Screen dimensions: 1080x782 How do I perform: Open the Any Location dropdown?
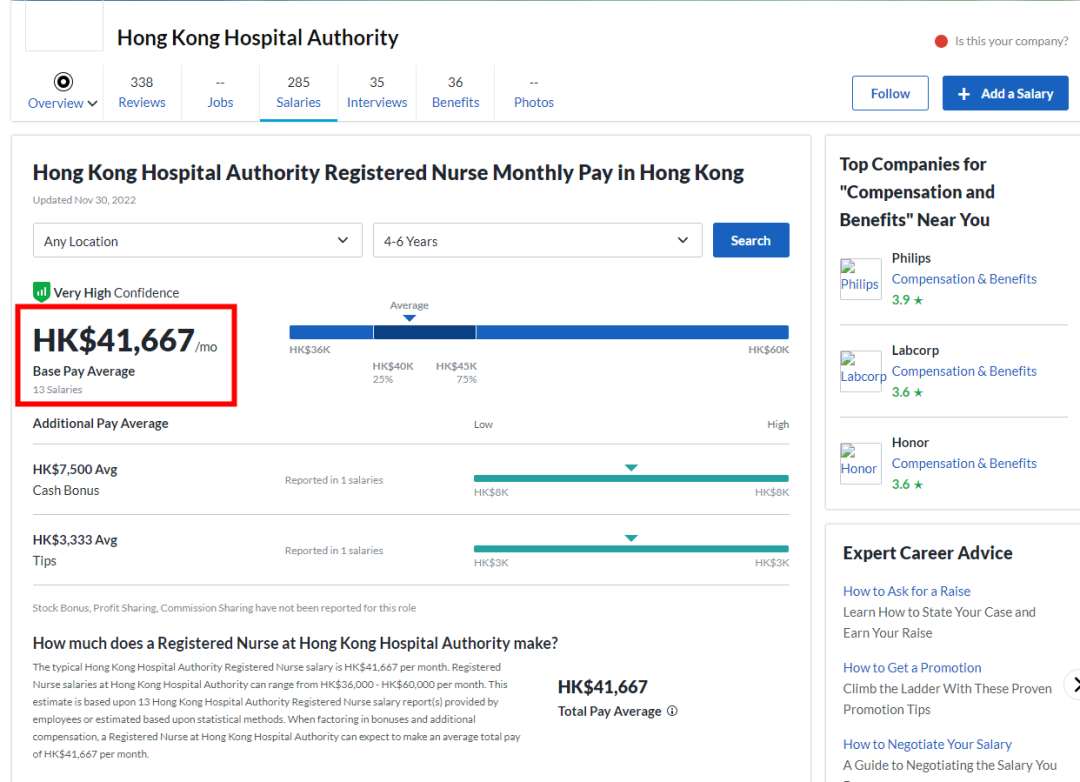point(198,240)
